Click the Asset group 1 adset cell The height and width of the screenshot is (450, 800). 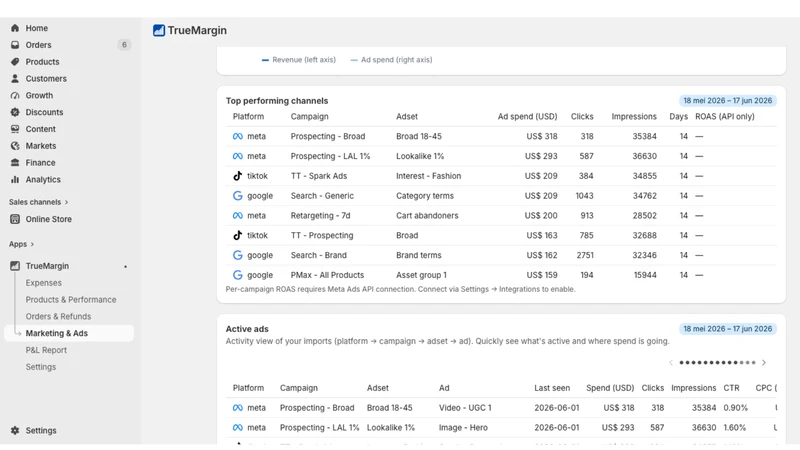click(x=421, y=275)
